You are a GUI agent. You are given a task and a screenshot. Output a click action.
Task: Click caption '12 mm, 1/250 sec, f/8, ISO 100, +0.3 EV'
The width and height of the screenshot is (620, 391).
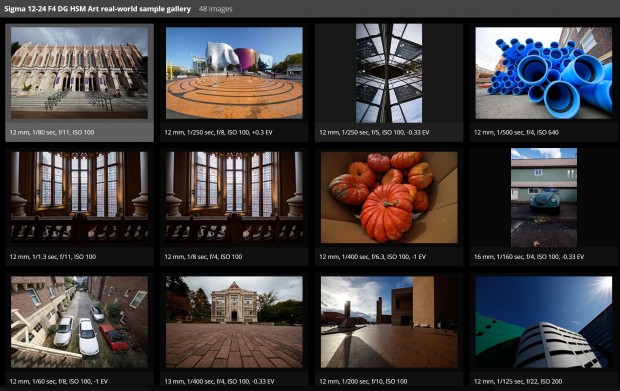point(218,132)
